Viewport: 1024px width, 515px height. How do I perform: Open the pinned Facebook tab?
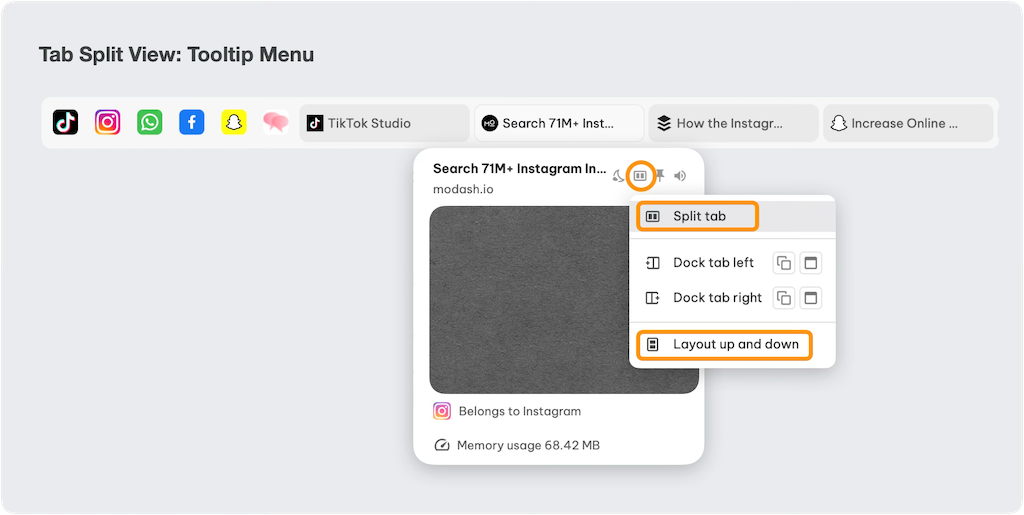[x=192, y=122]
